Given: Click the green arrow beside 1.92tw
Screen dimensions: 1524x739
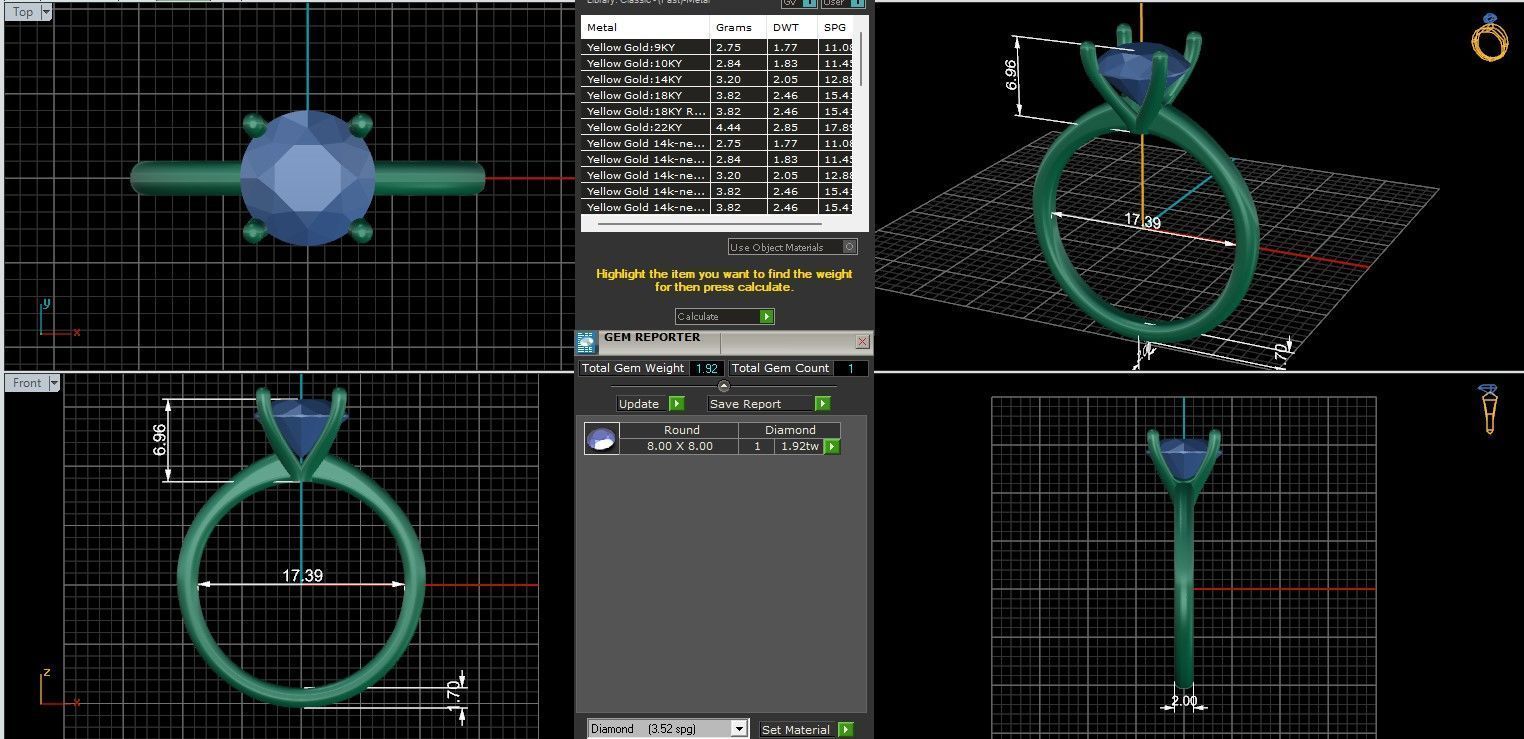Looking at the screenshot, I should [x=831, y=447].
